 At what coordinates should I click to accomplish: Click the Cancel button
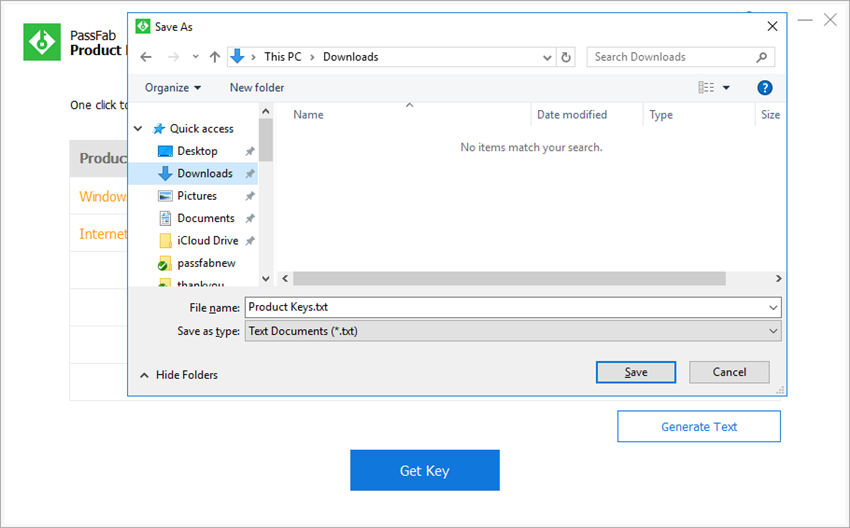pos(729,372)
